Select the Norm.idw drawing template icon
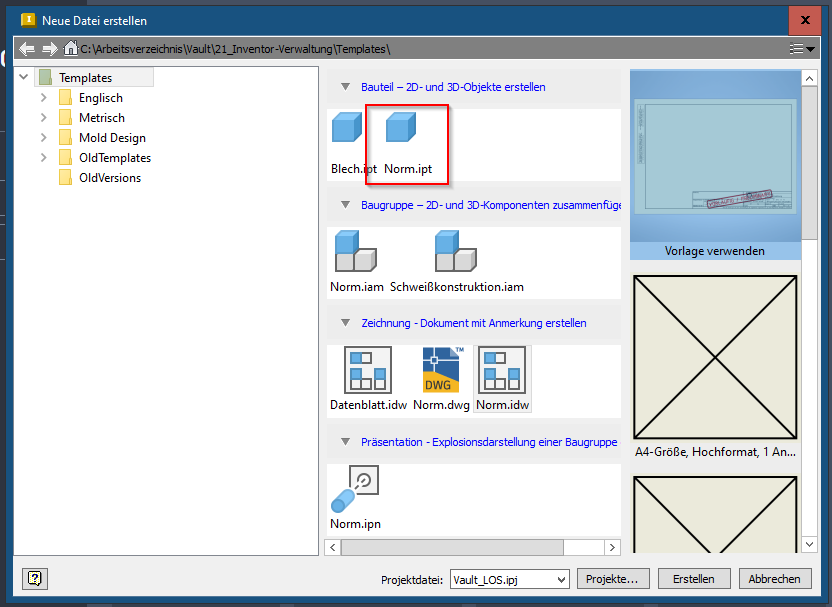The image size is (832, 607). click(x=502, y=370)
